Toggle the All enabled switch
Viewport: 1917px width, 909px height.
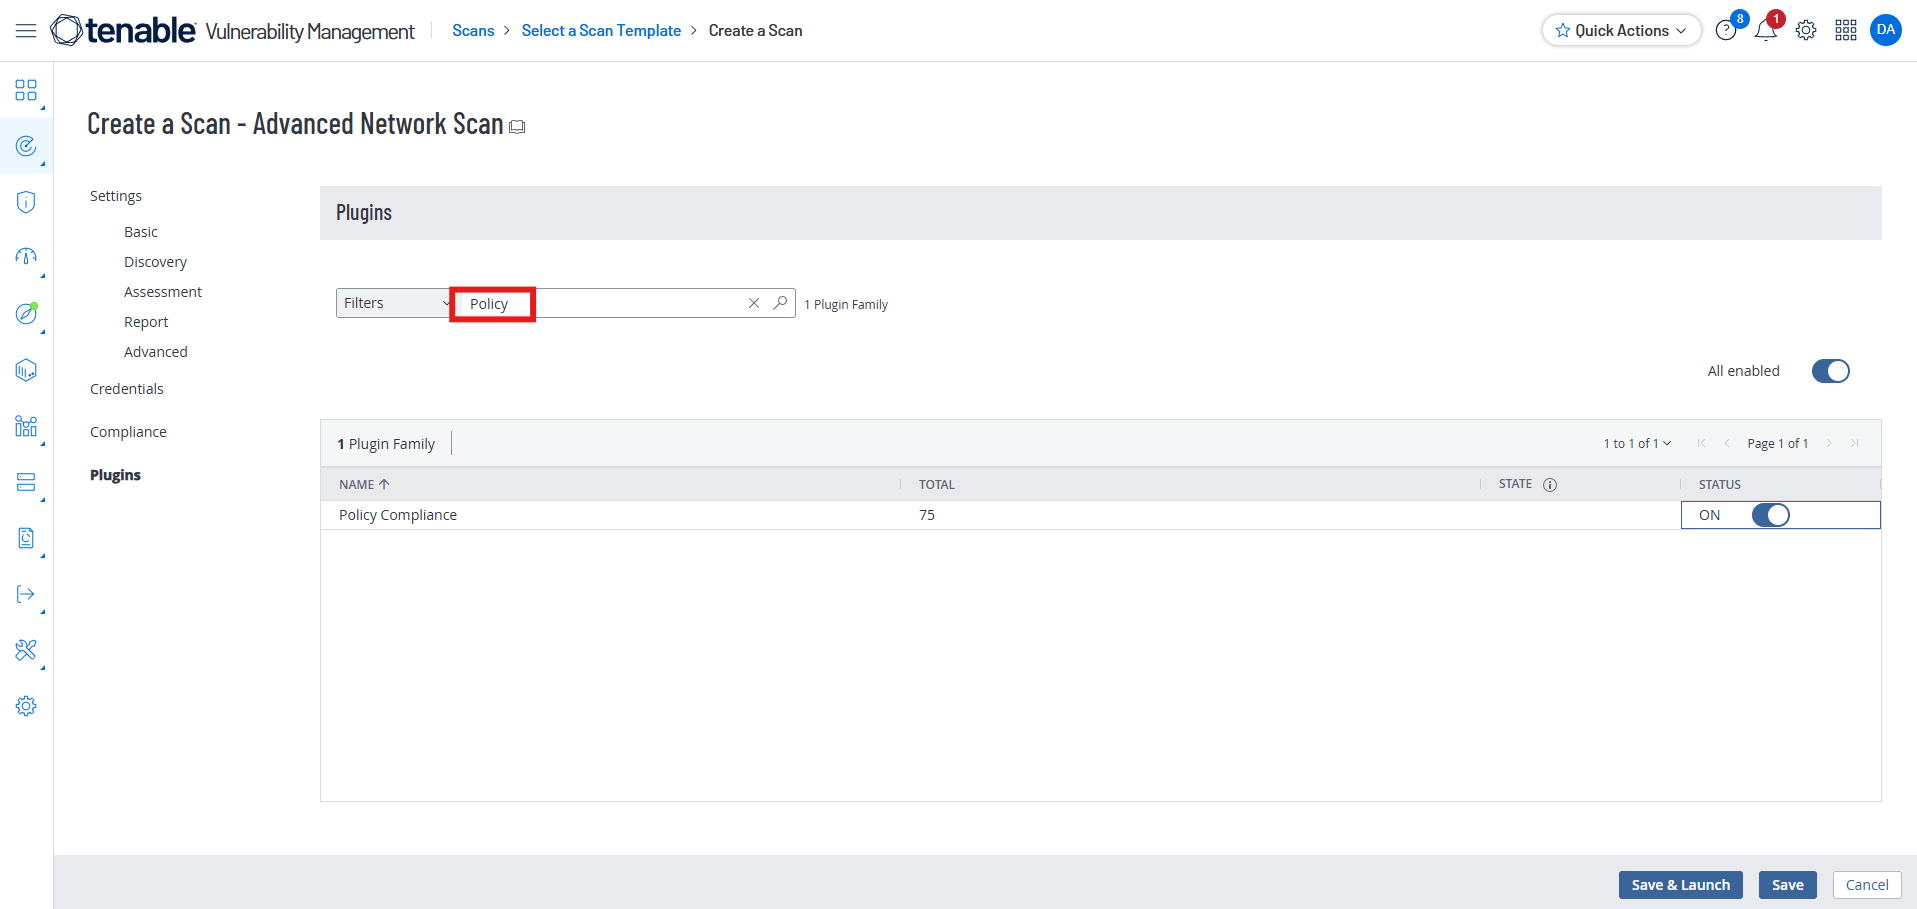tap(1830, 371)
